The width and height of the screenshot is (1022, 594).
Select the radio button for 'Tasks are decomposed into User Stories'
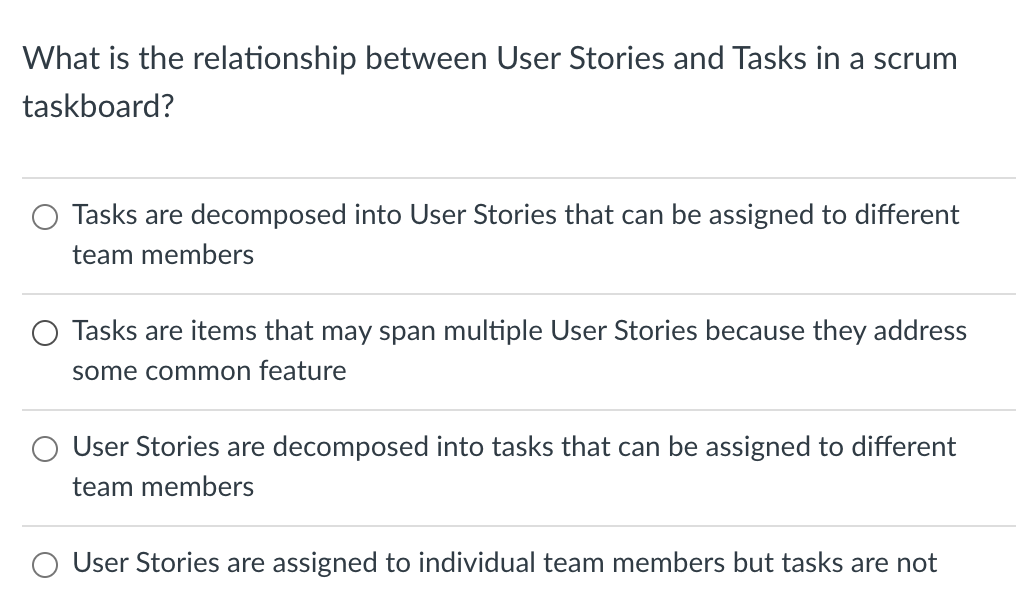44,216
